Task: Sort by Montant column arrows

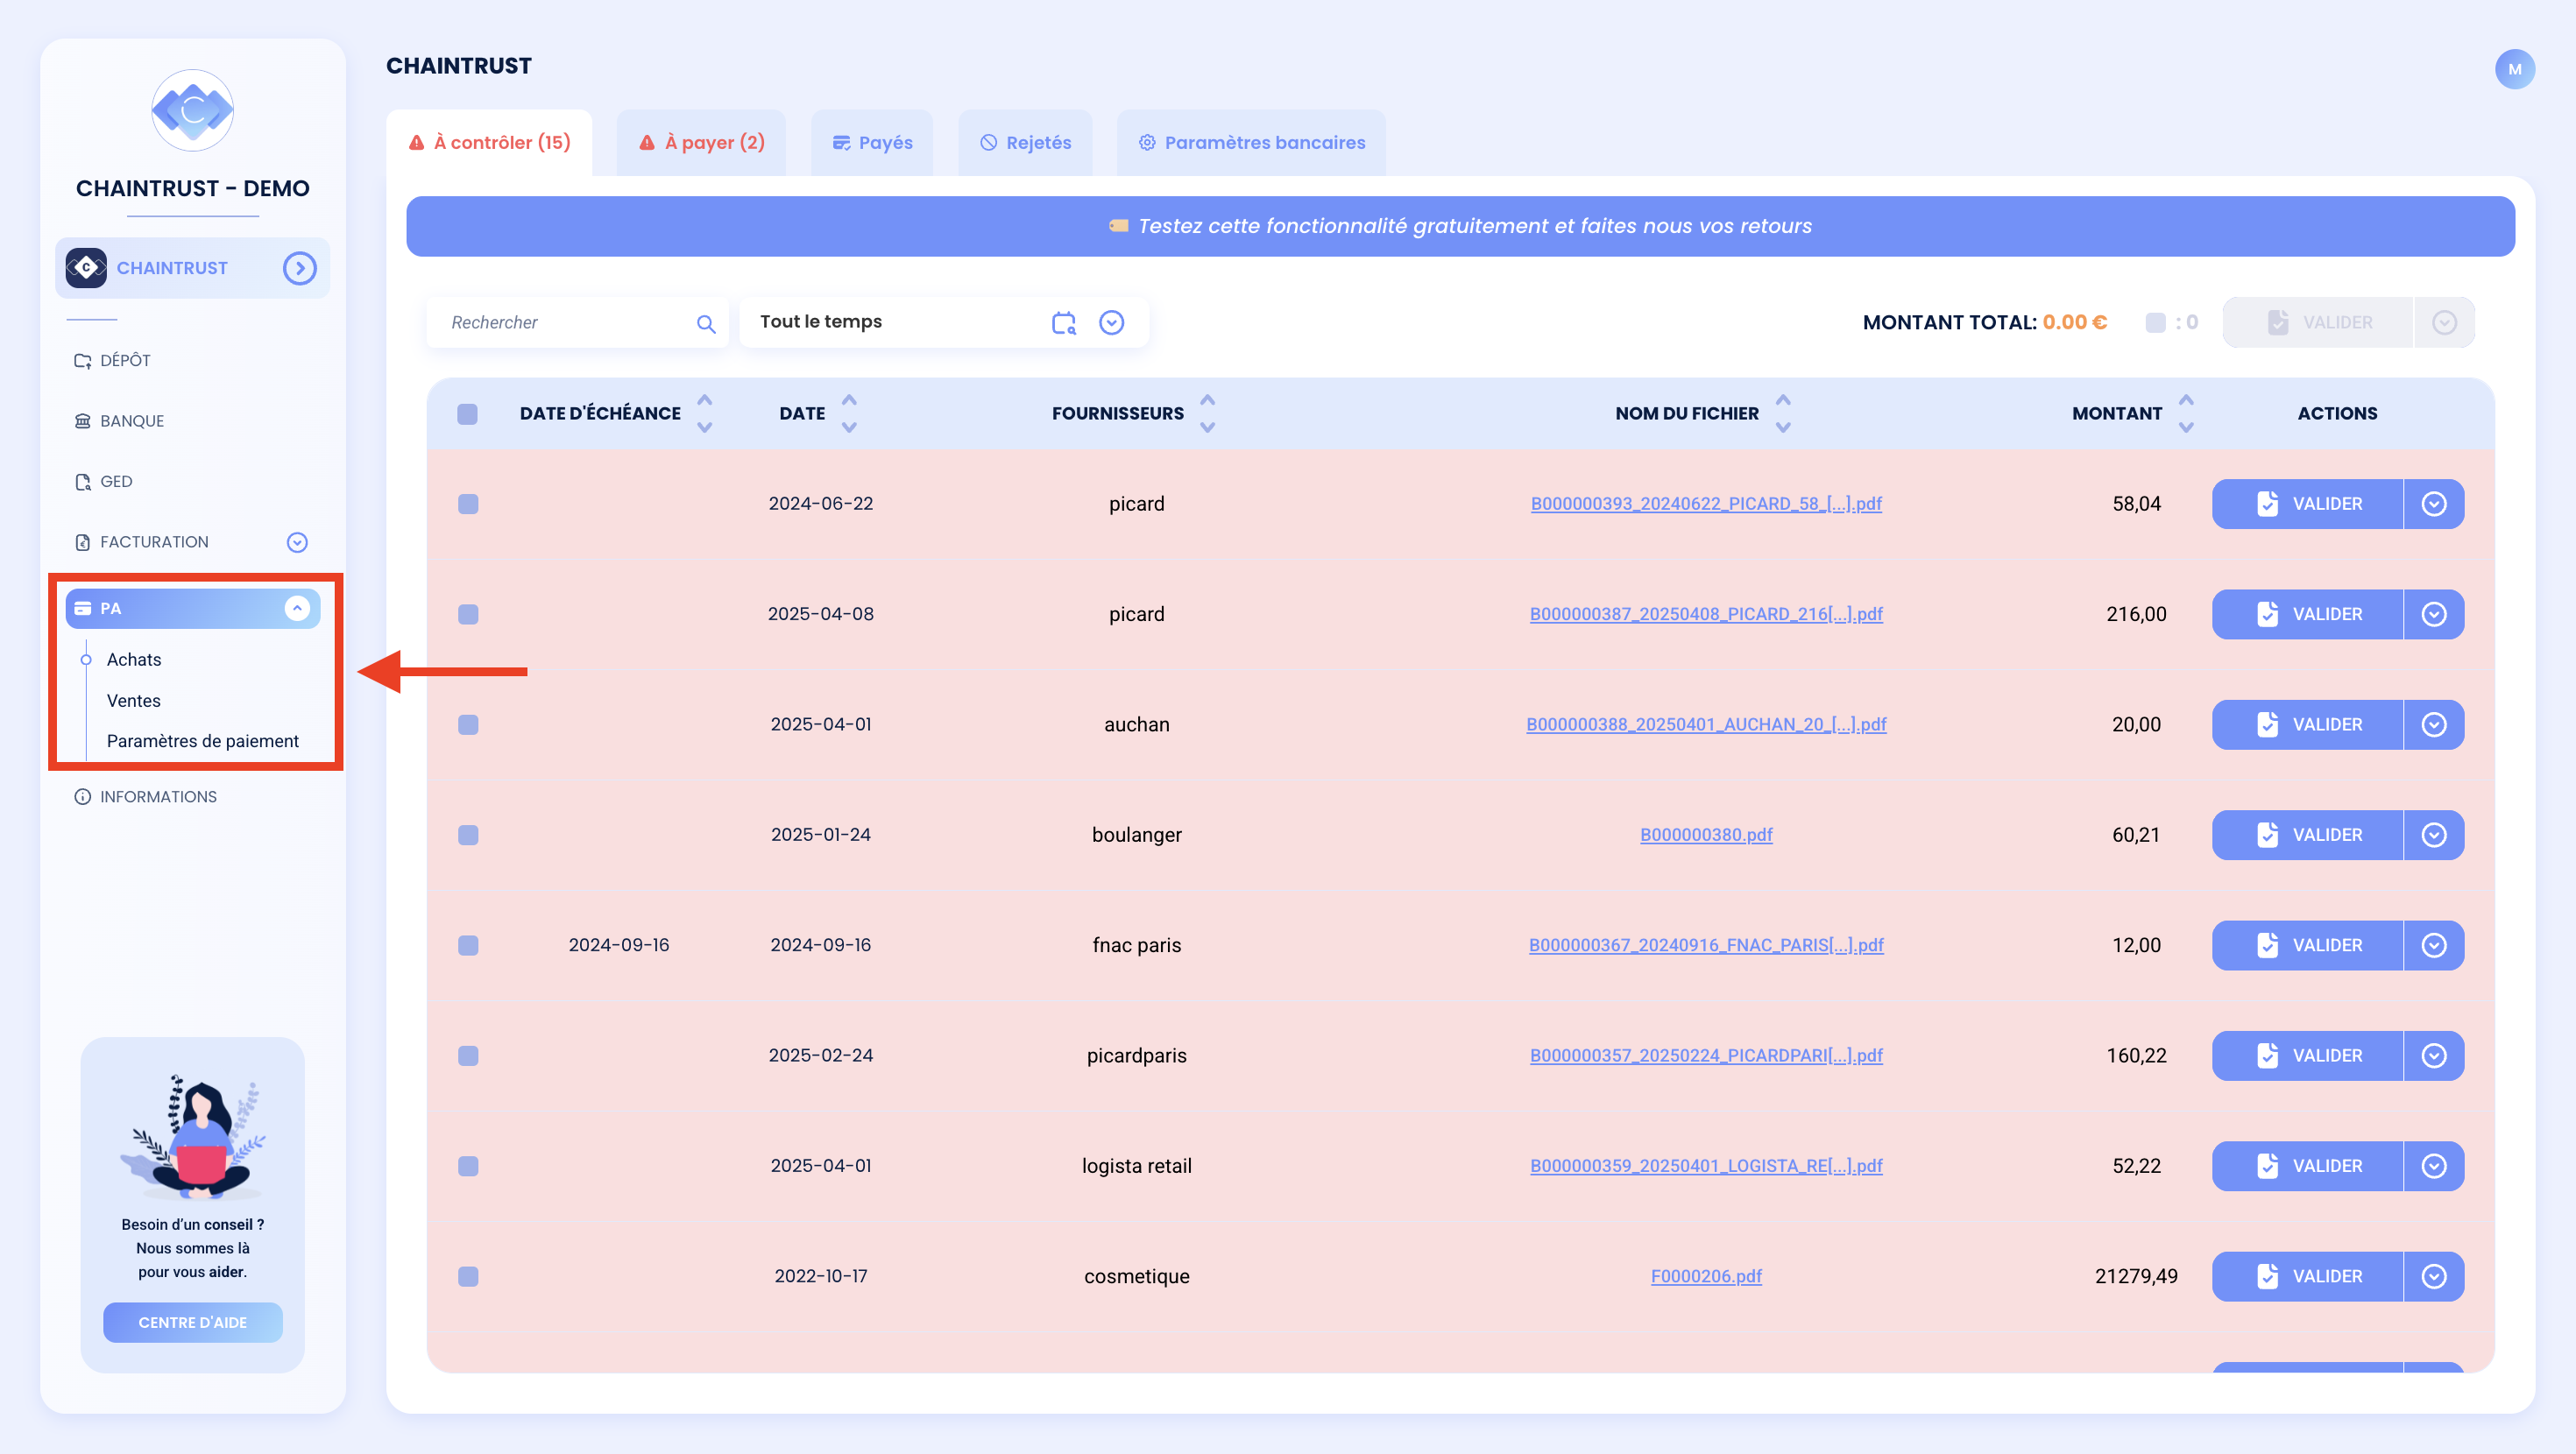Action: [2186, 413]
